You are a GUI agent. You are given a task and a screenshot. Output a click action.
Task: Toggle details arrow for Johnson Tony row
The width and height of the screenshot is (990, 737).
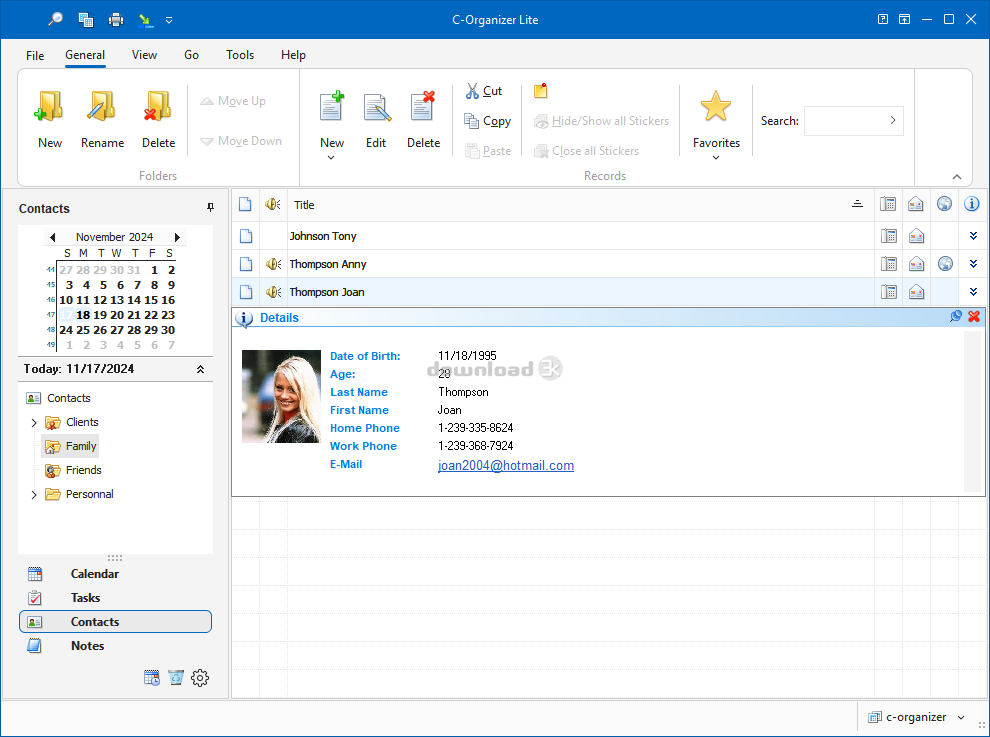tap(972, 237)
